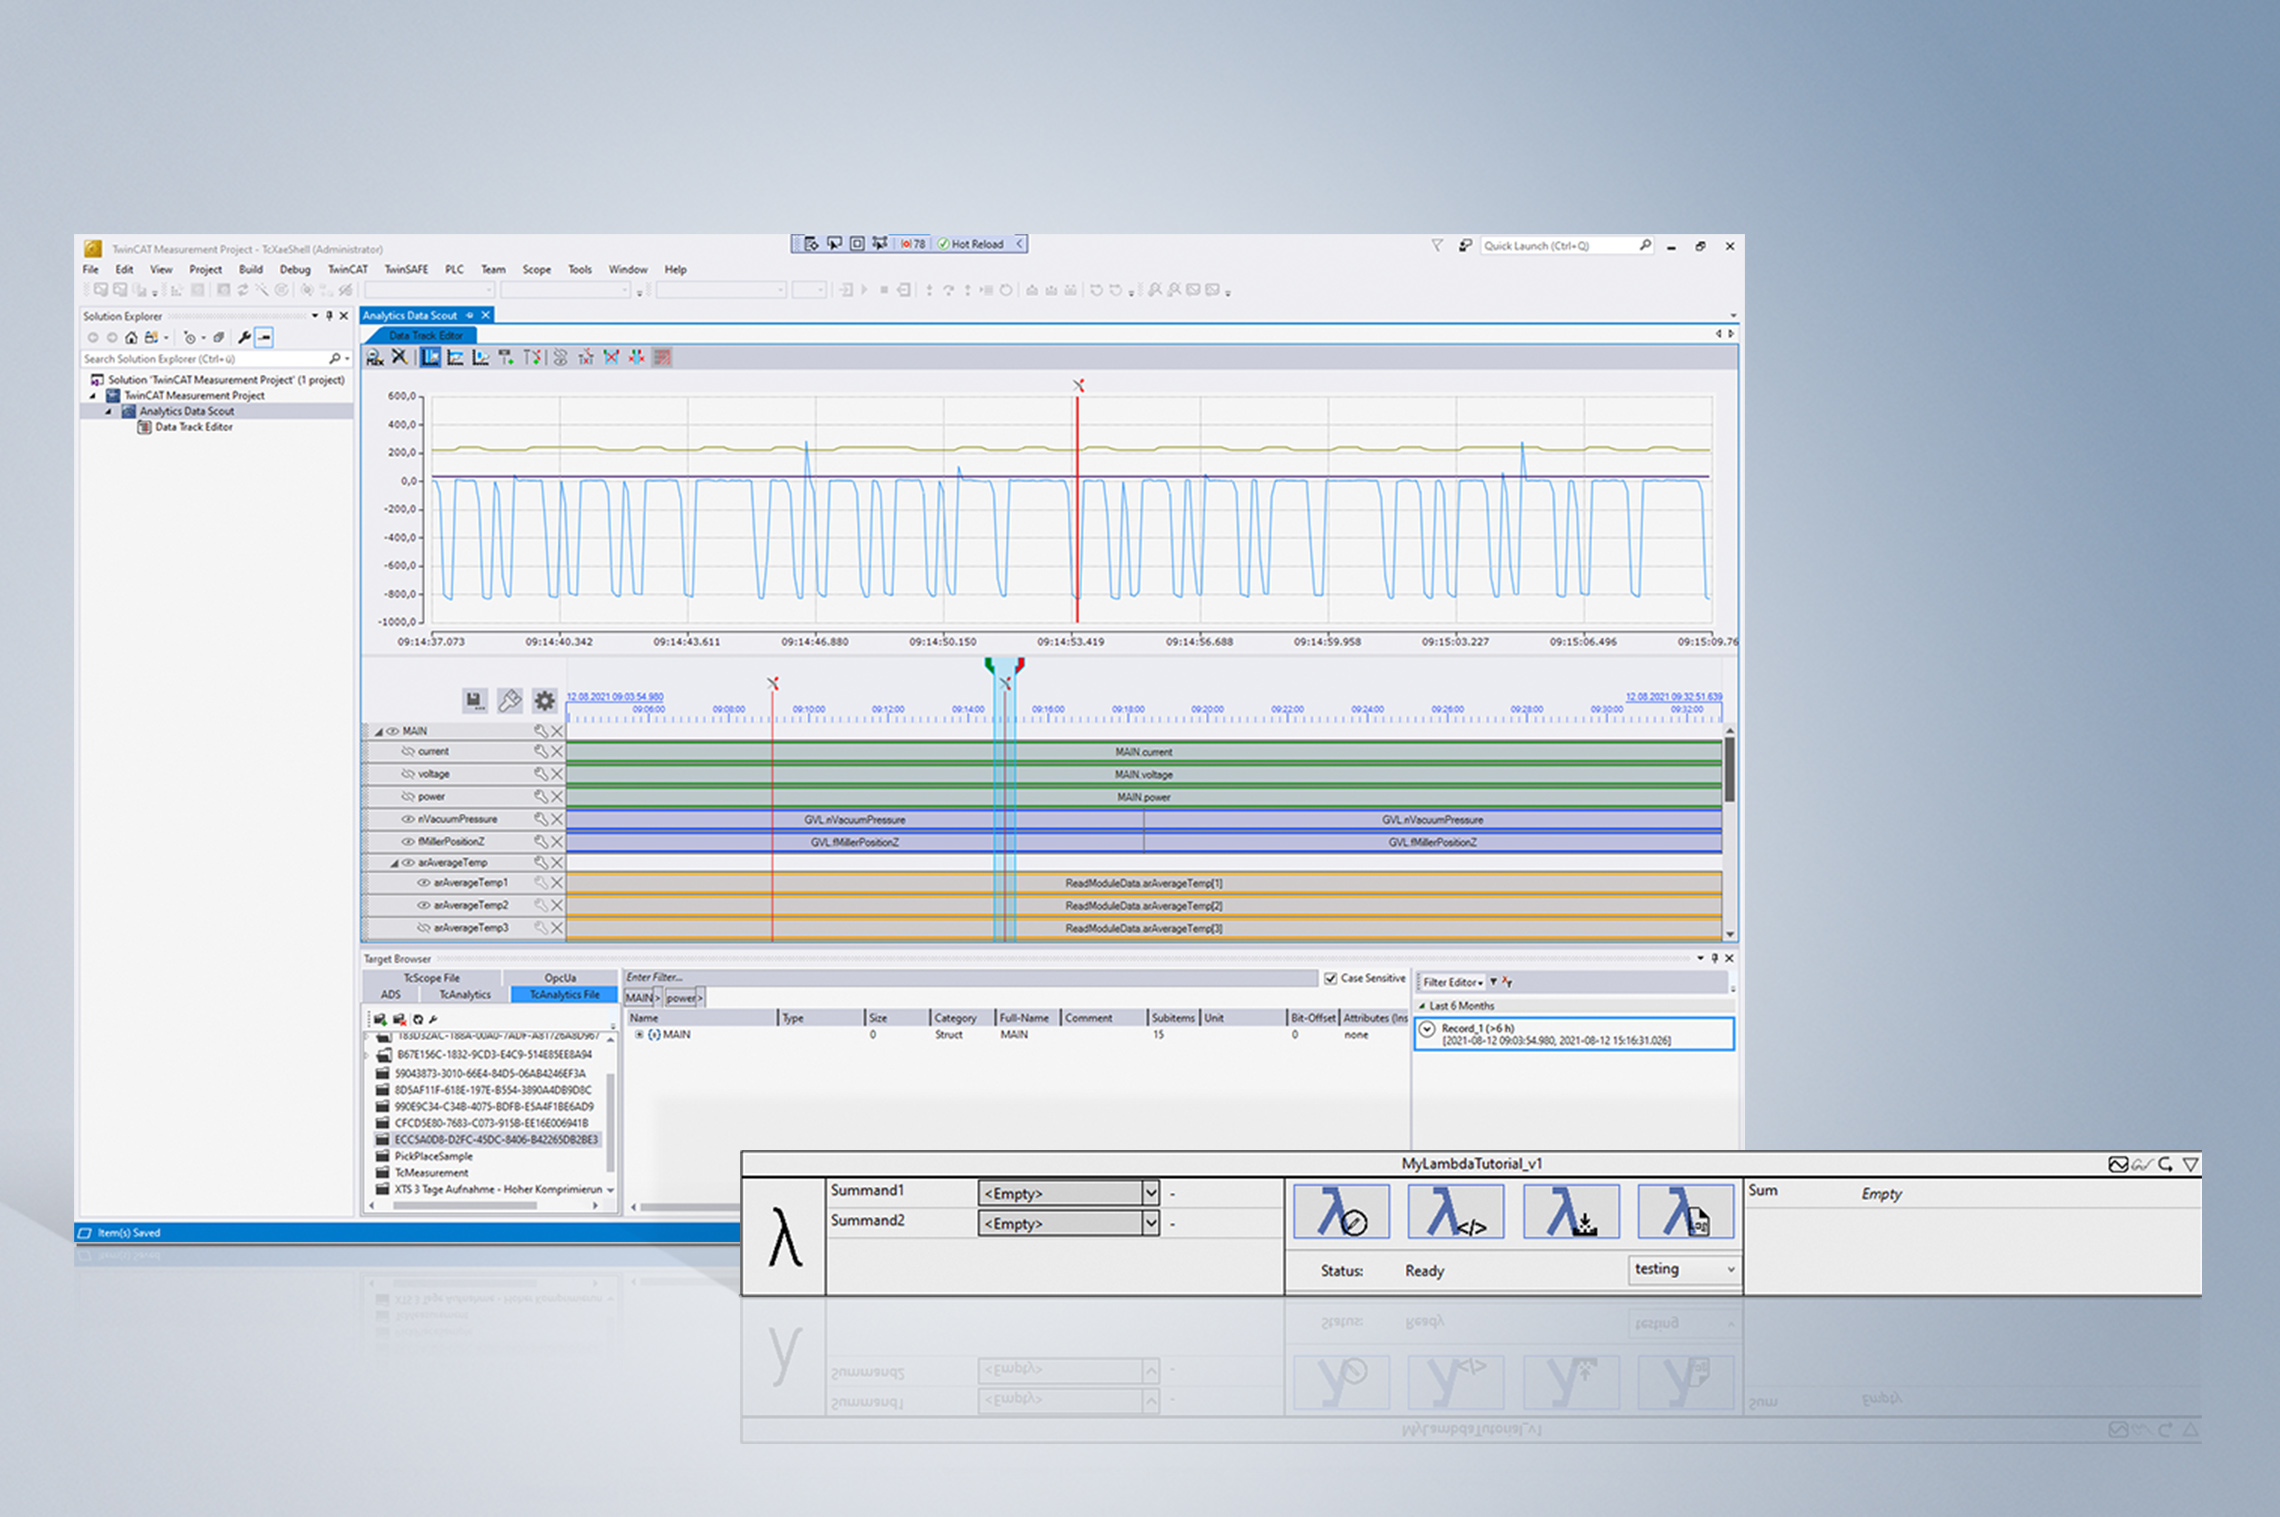Click the Max zoom toolbar icon

(x=374, y=357)
